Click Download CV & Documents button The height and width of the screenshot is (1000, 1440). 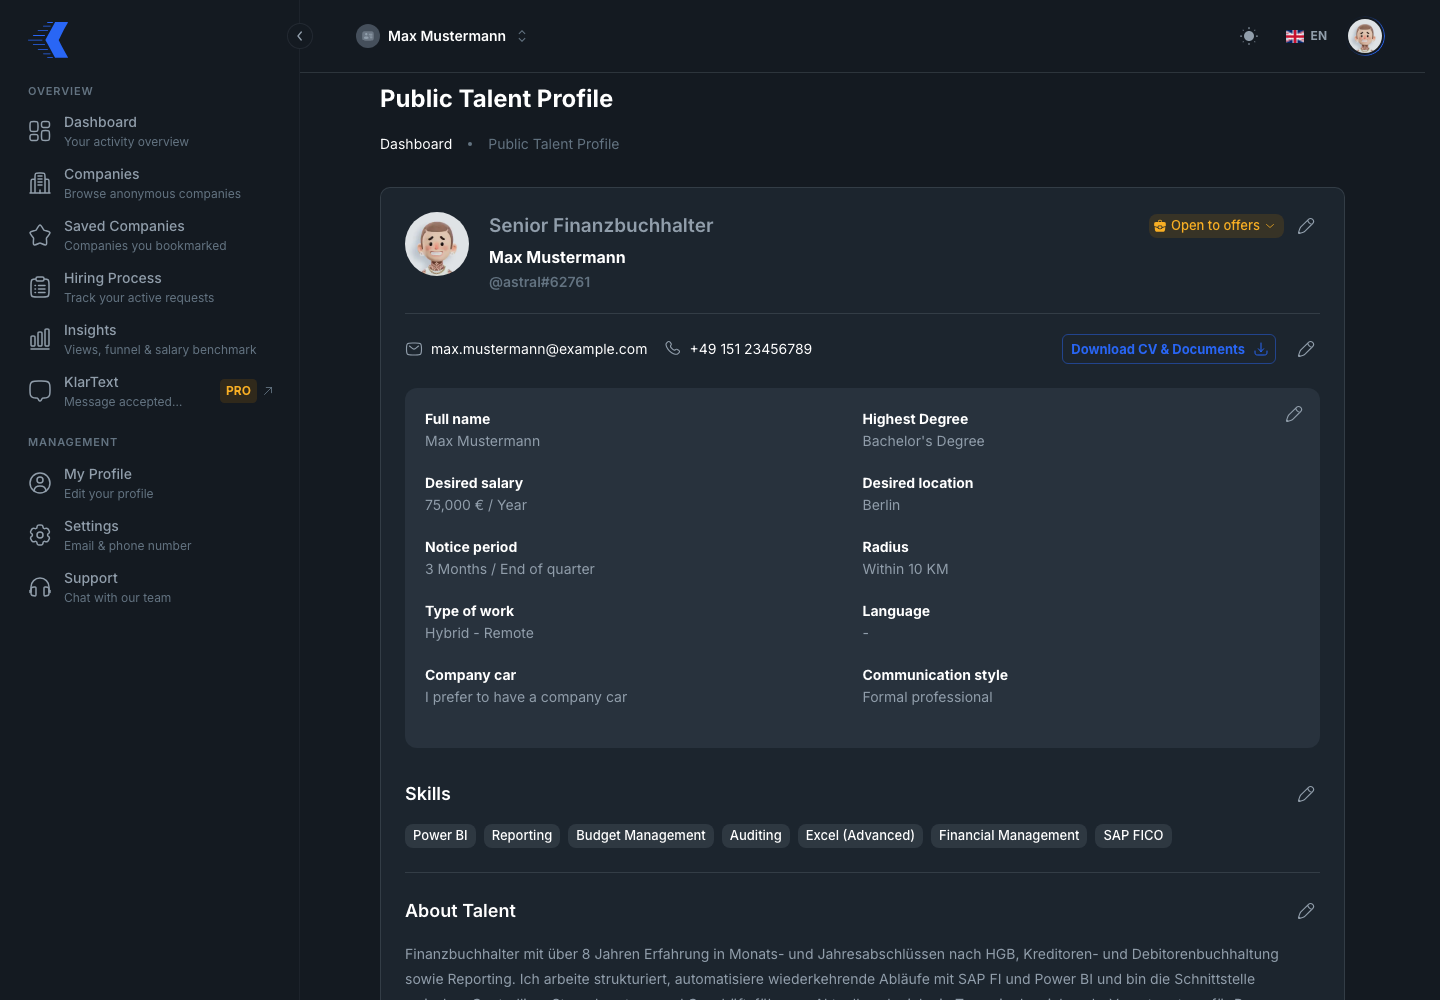[x=1168, y=349]
